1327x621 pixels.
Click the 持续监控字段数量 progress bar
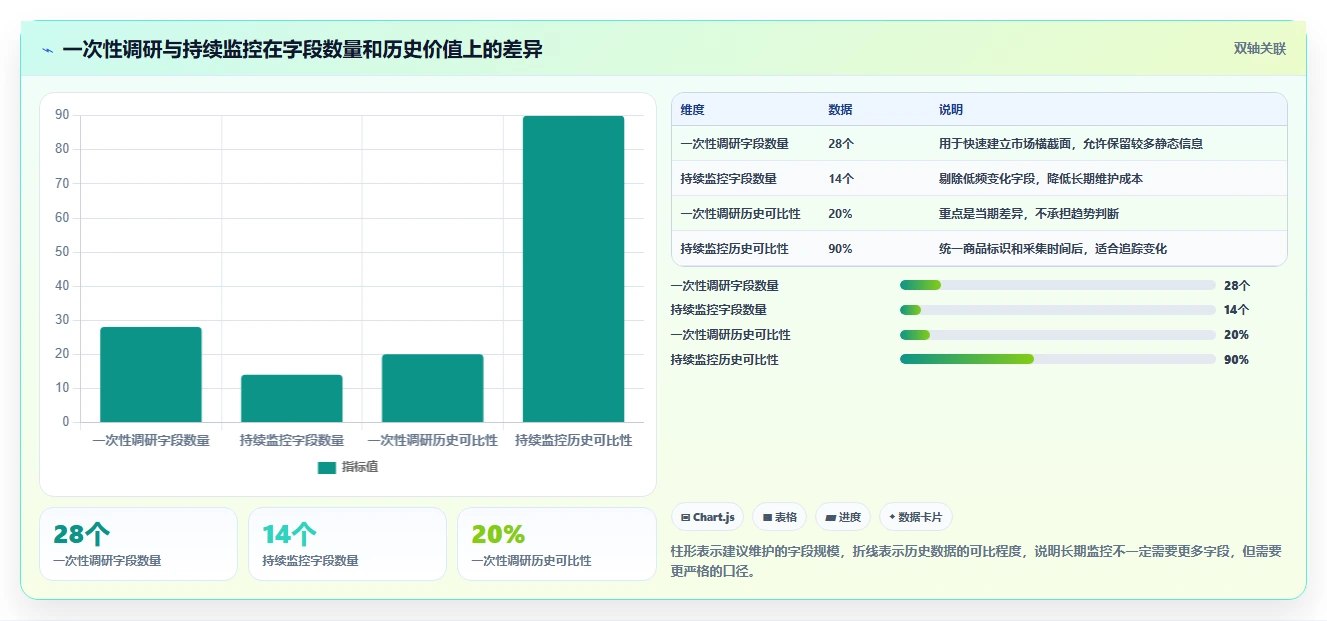1058,310
